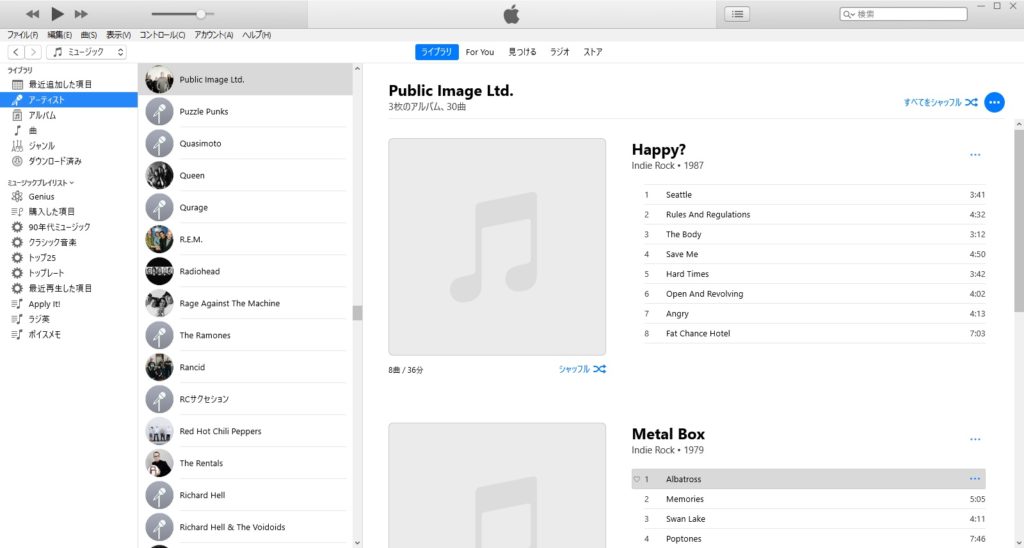Image resolution: width=1024 pixels, height=548 pixels.
Task: Open the ボイスメモ playlist
Action: click(x=69, y=334)
